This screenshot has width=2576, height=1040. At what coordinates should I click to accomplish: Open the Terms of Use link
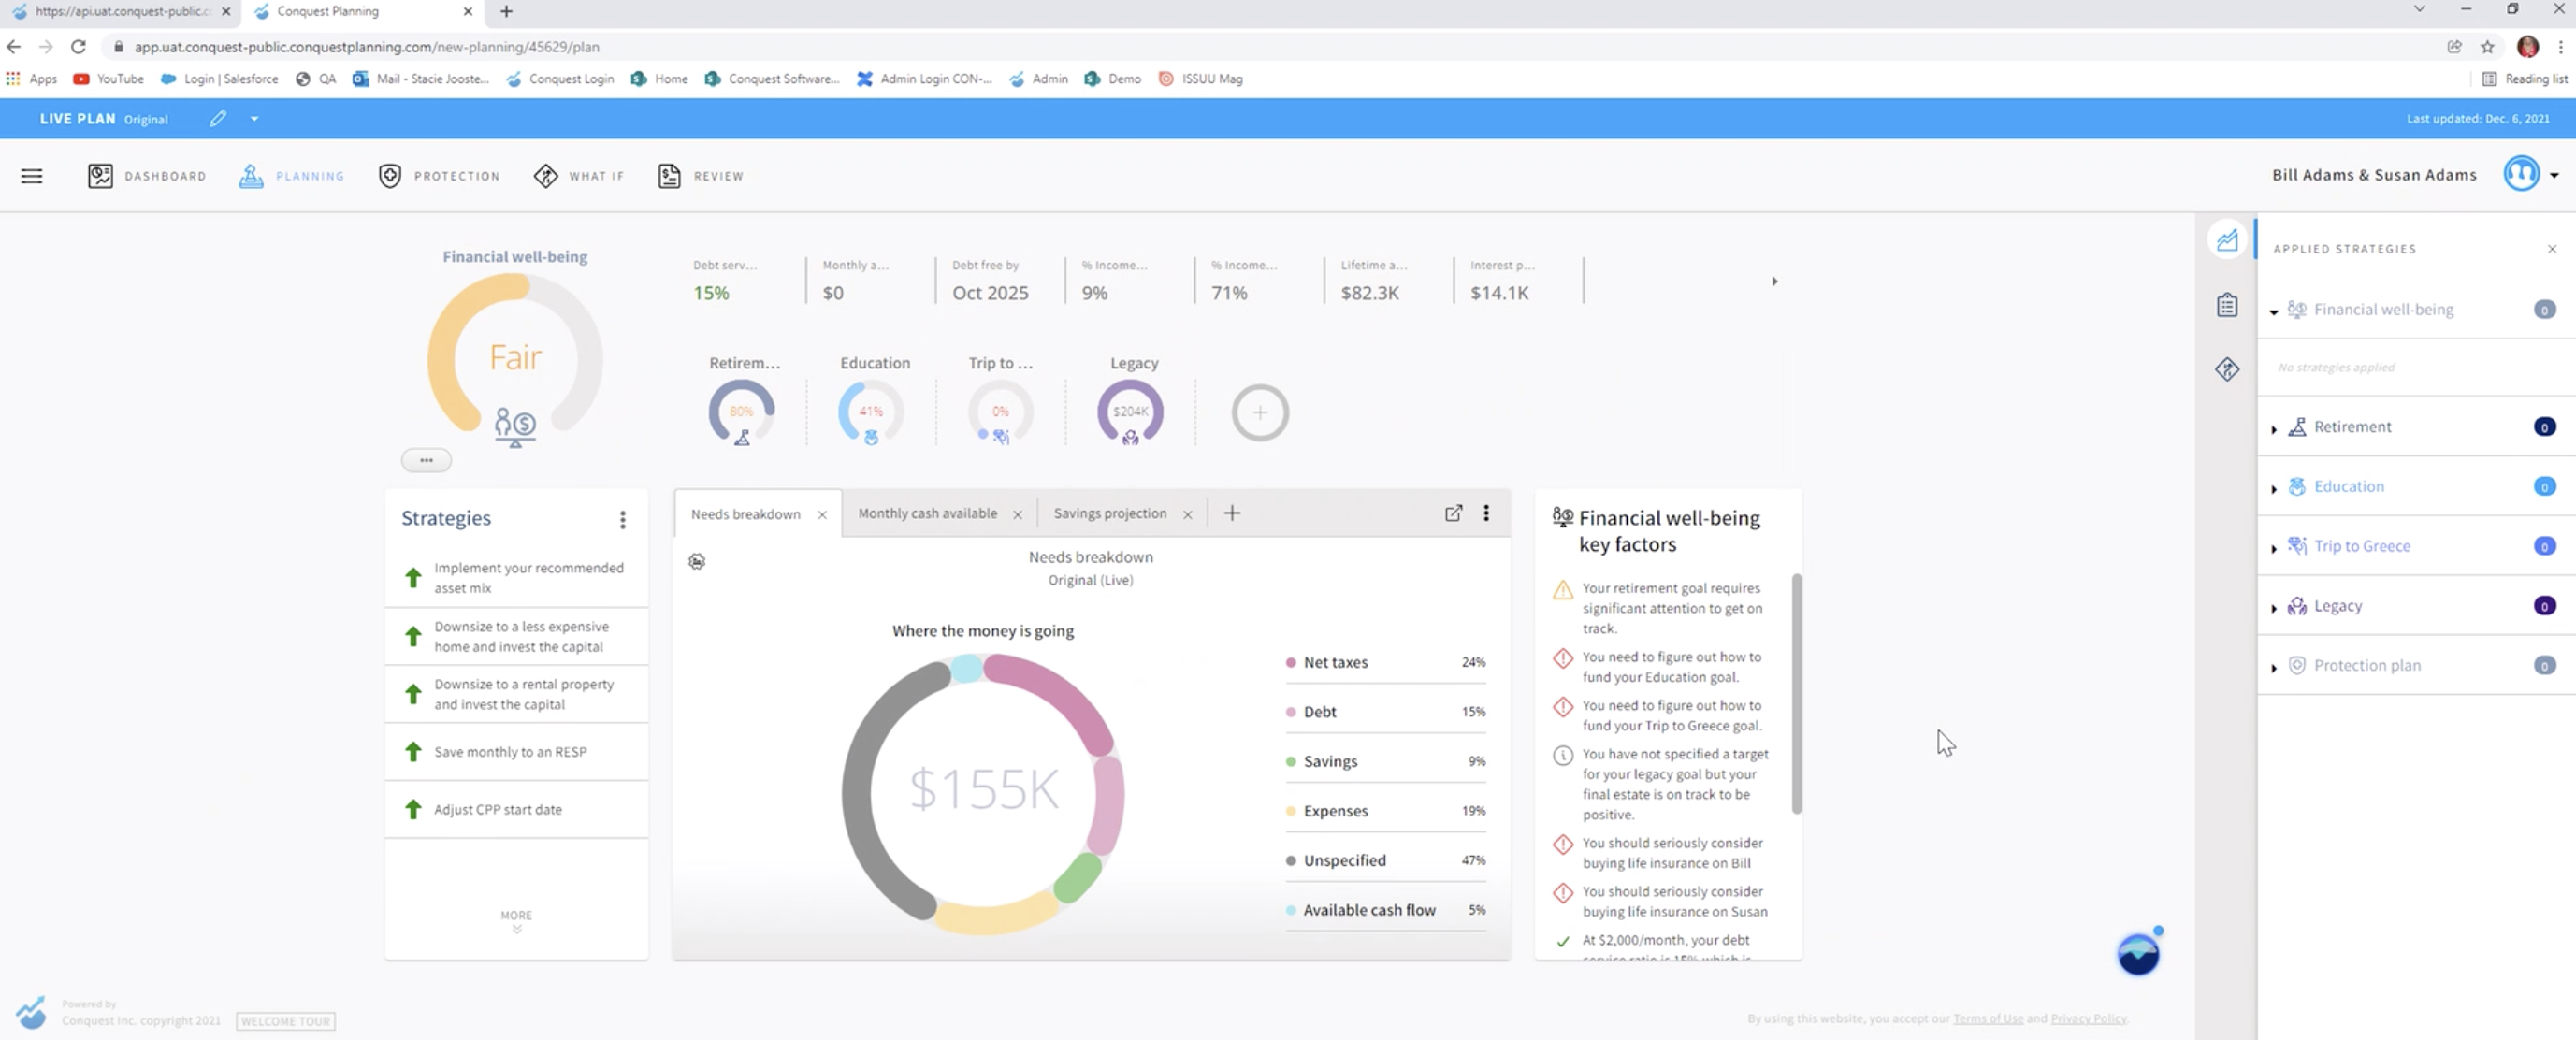1988,1018
